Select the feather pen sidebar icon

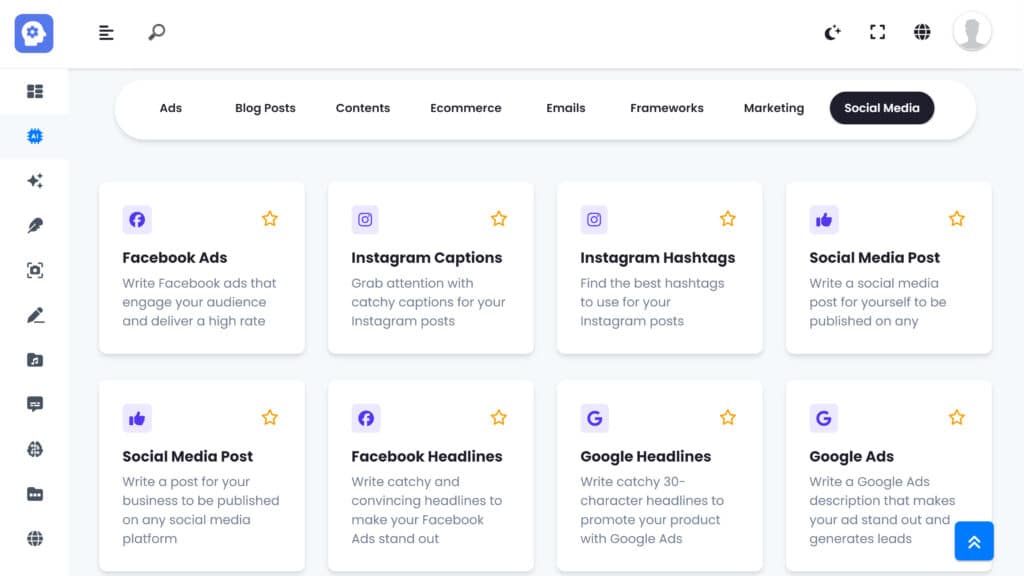35,226
